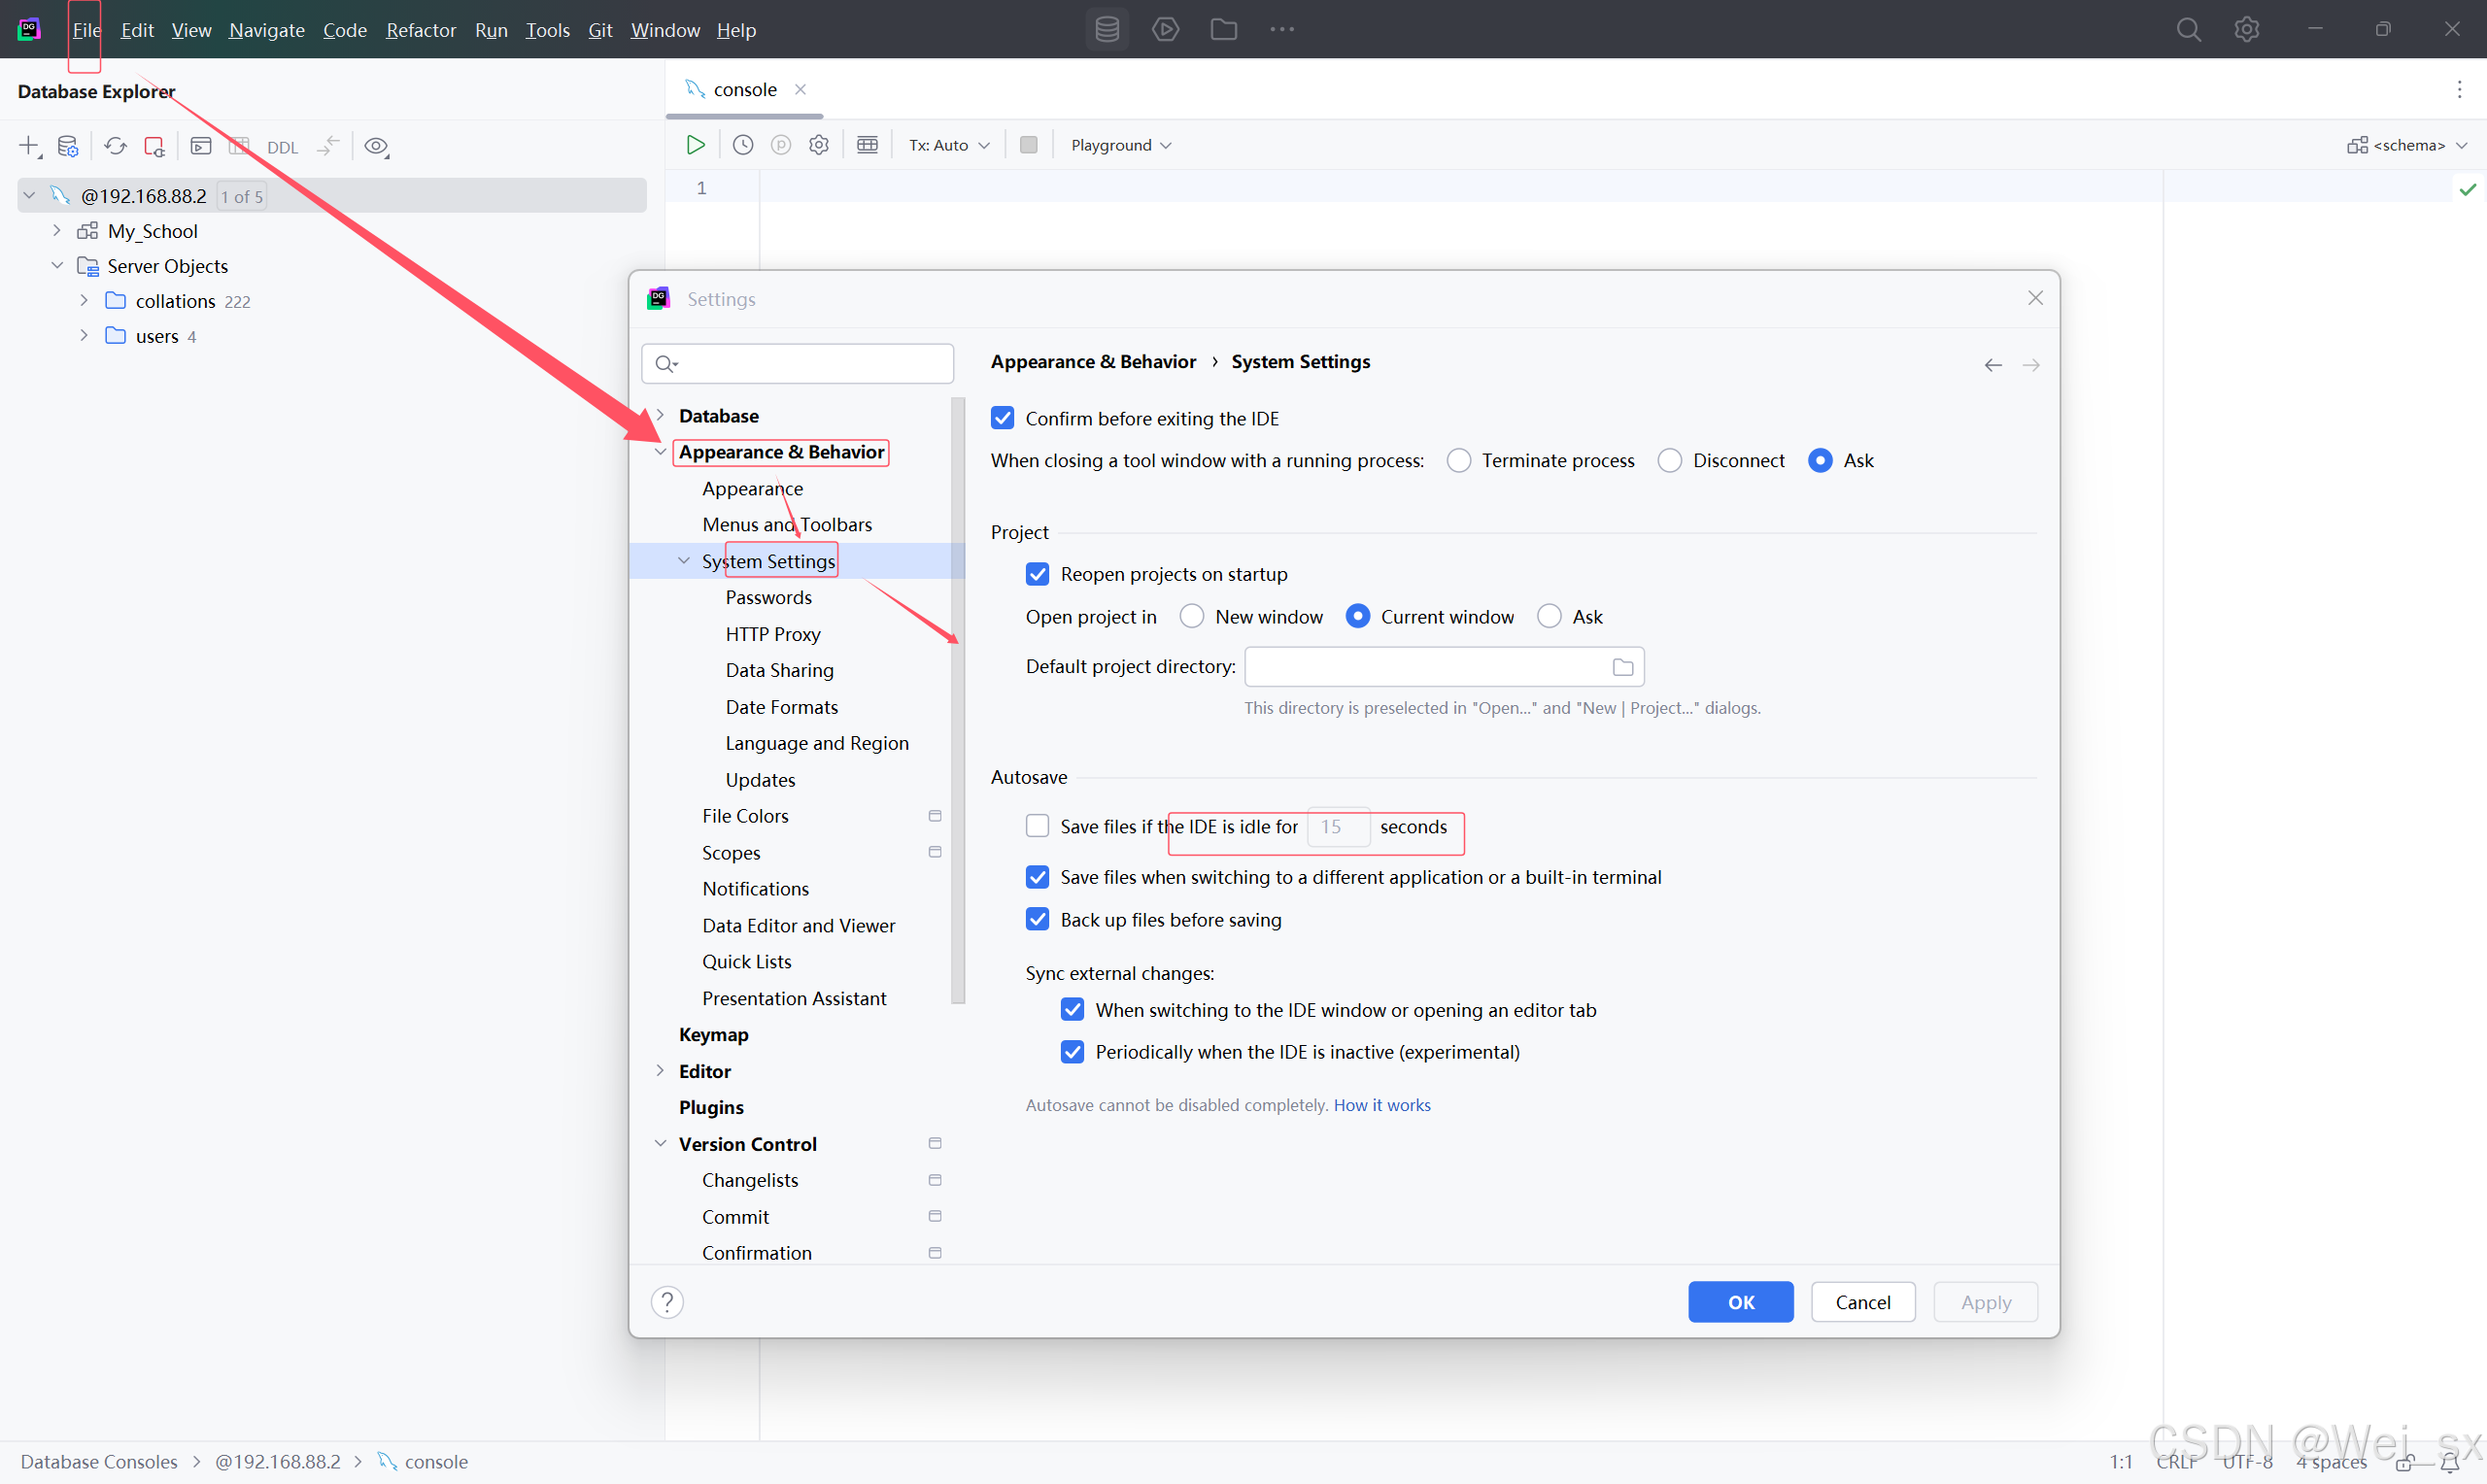Open the view options eye icon
Screen dimensions: 2487x1484
tap(376, 146)
